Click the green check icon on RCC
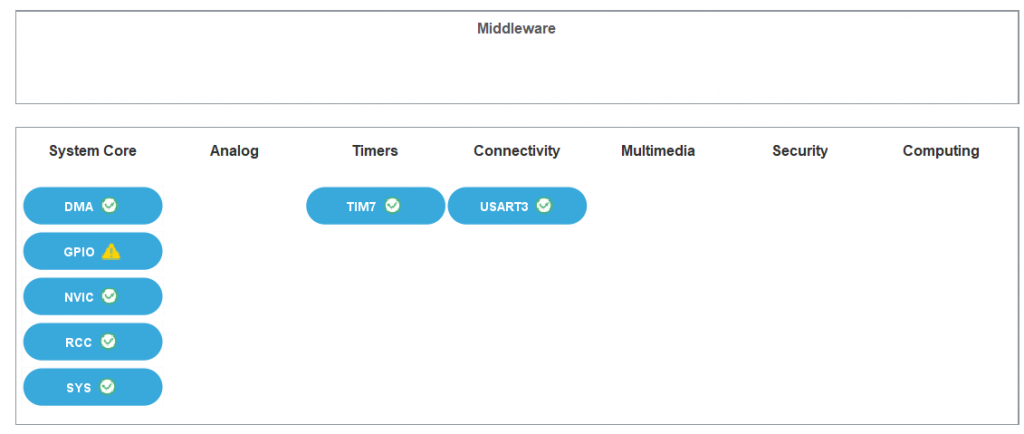The width and height of the screenshot is (1024, 434). pos(108,341)
